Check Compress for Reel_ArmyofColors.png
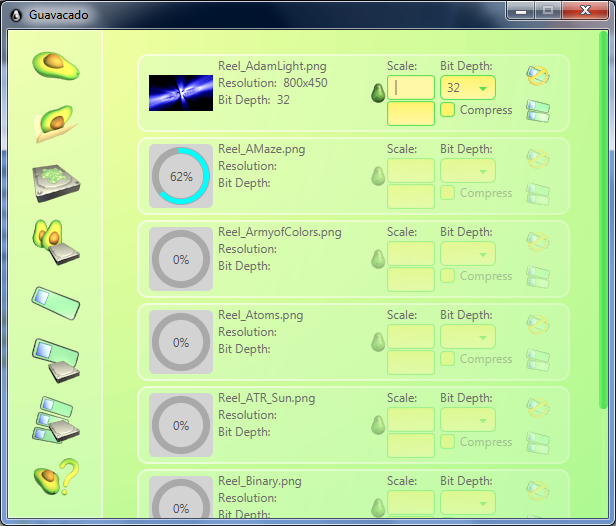The image size is (616, 526). pos(447,275)
